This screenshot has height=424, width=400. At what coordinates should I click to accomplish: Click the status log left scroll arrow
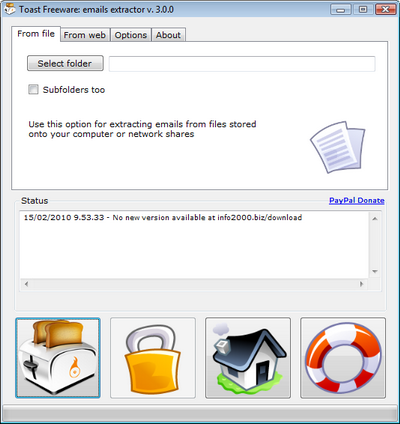26,284
